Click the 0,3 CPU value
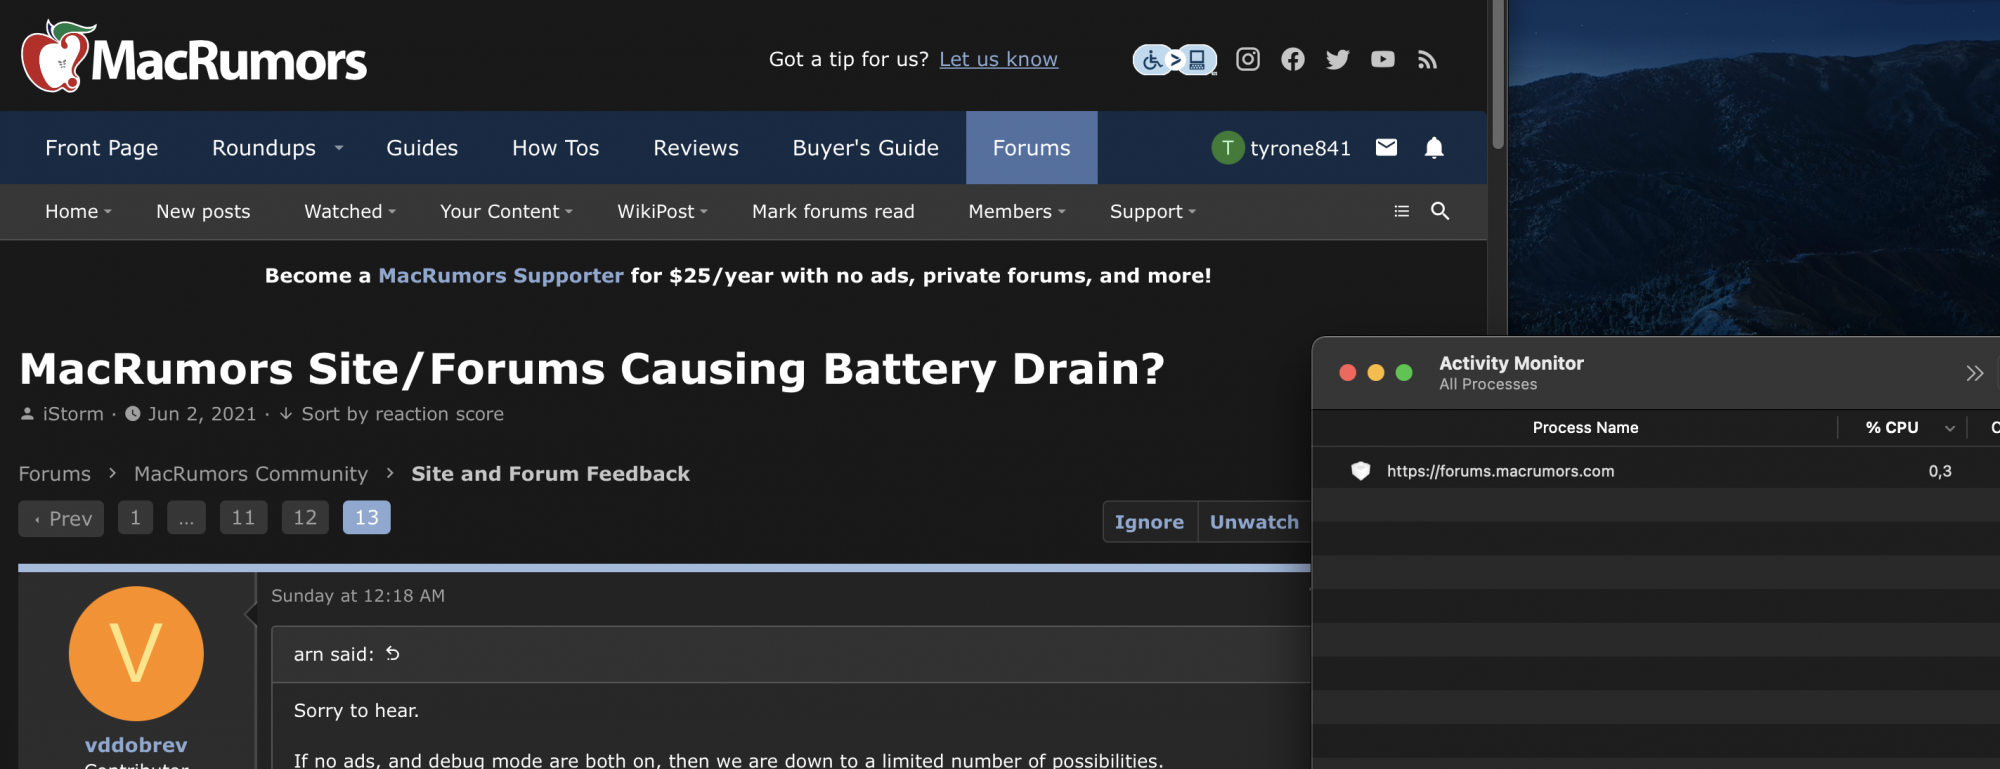The width and height of the screenshot is (2000, 769). coord(1940,472)
